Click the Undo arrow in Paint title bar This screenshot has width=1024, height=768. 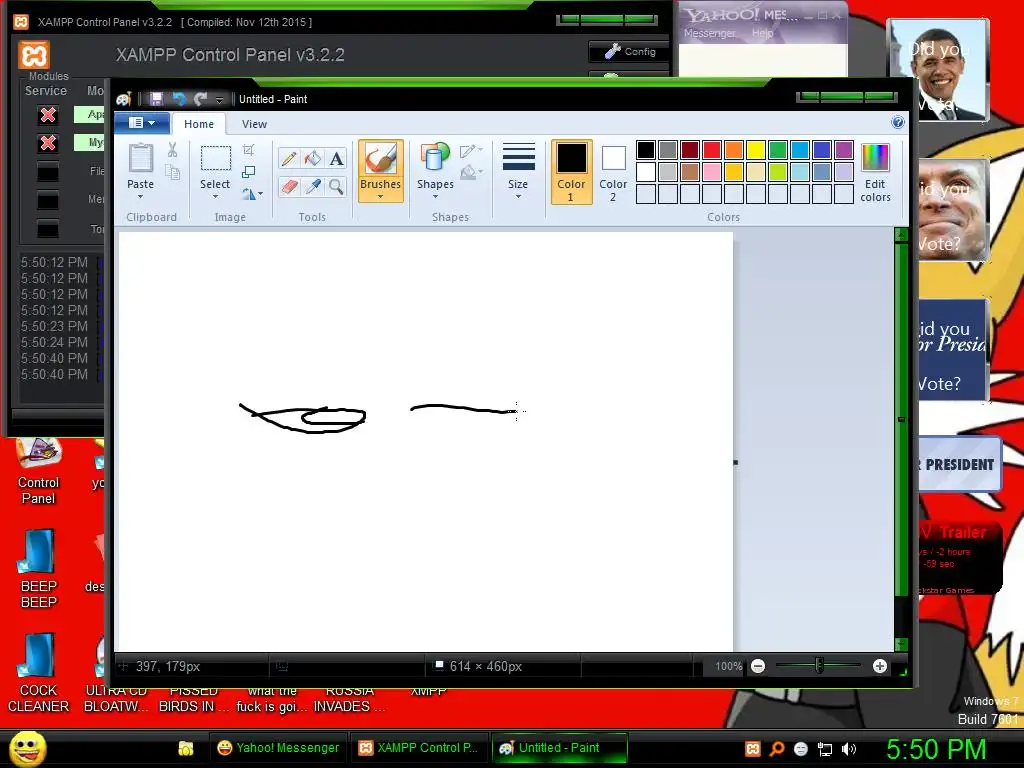click(178, 99)
